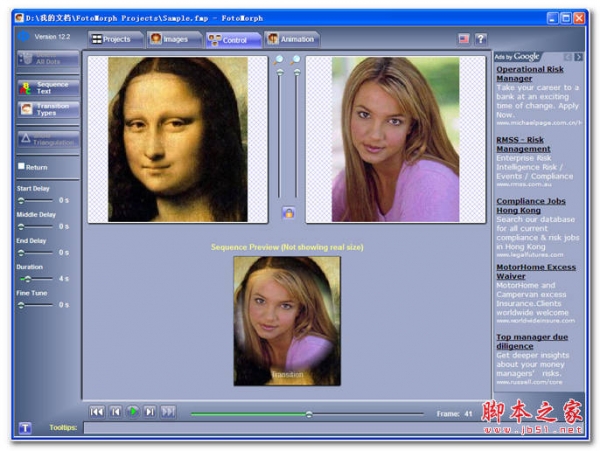Open Sequence Text settings
The width and height of the screenshot is (600, 451).
coord(48,88)
